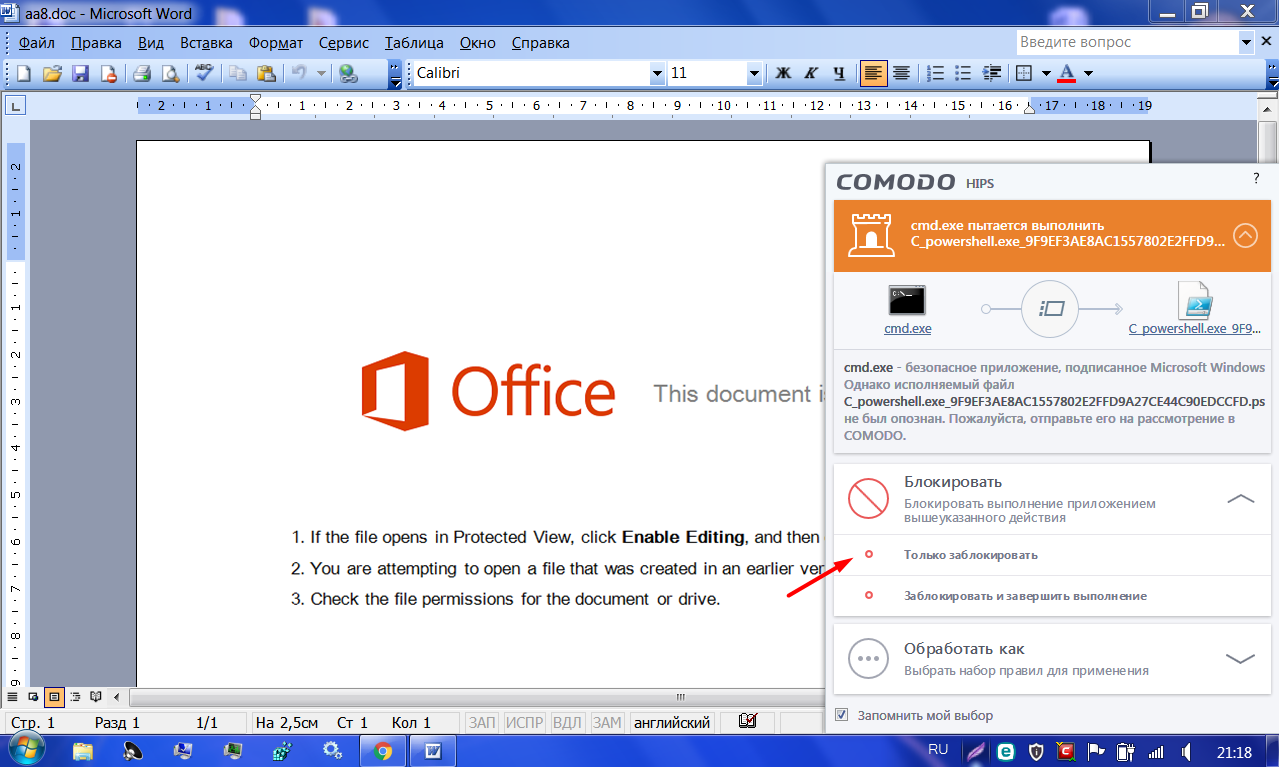The image size is (1279, 767).
Task: Center the paragraph text
Action: [901, 73]
